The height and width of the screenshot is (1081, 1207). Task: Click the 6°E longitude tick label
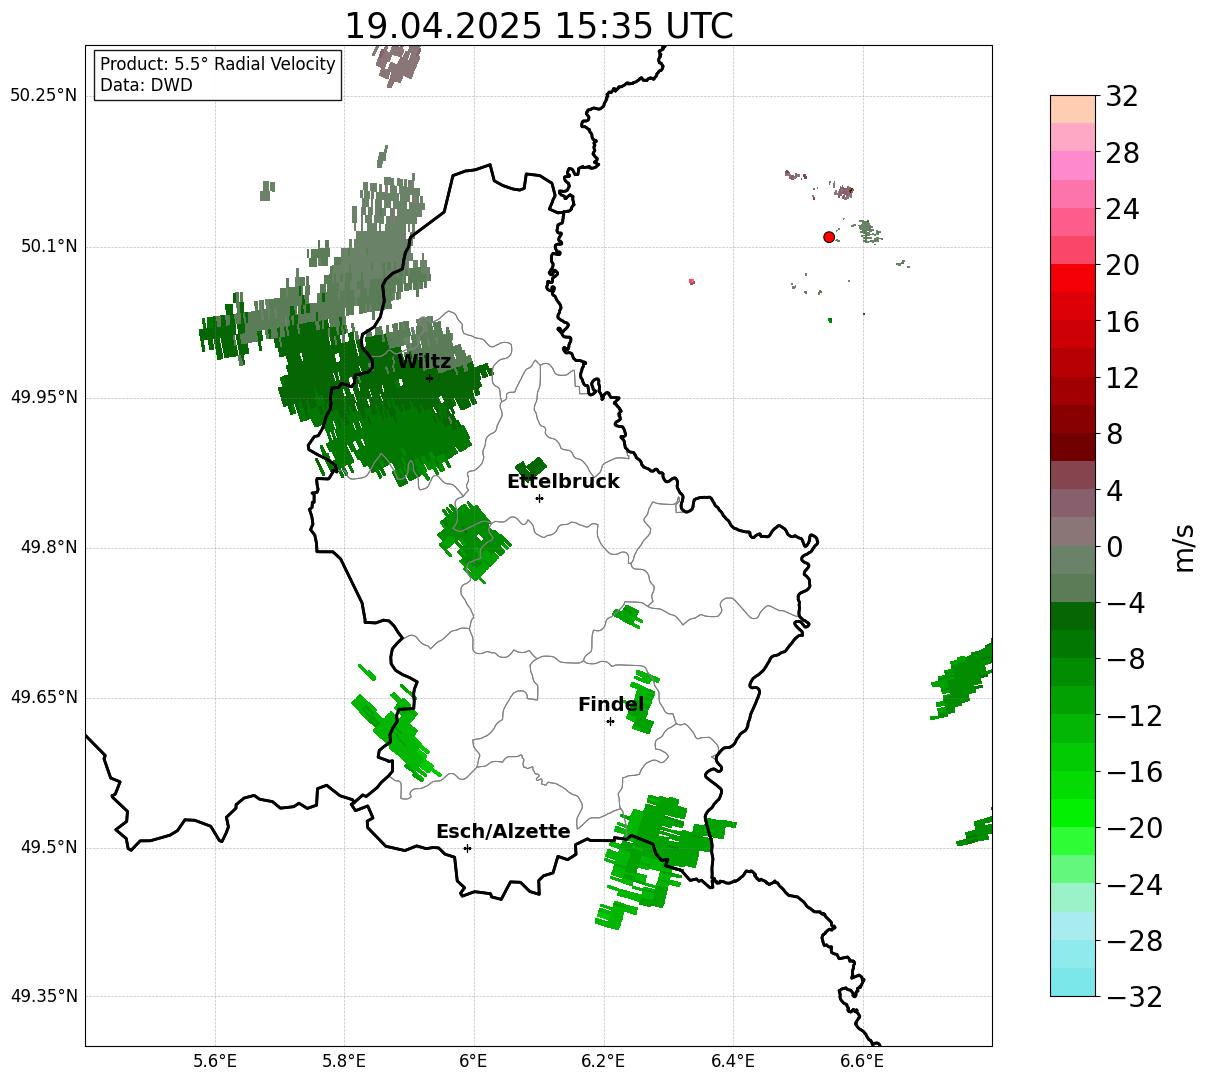(474, 1061)
